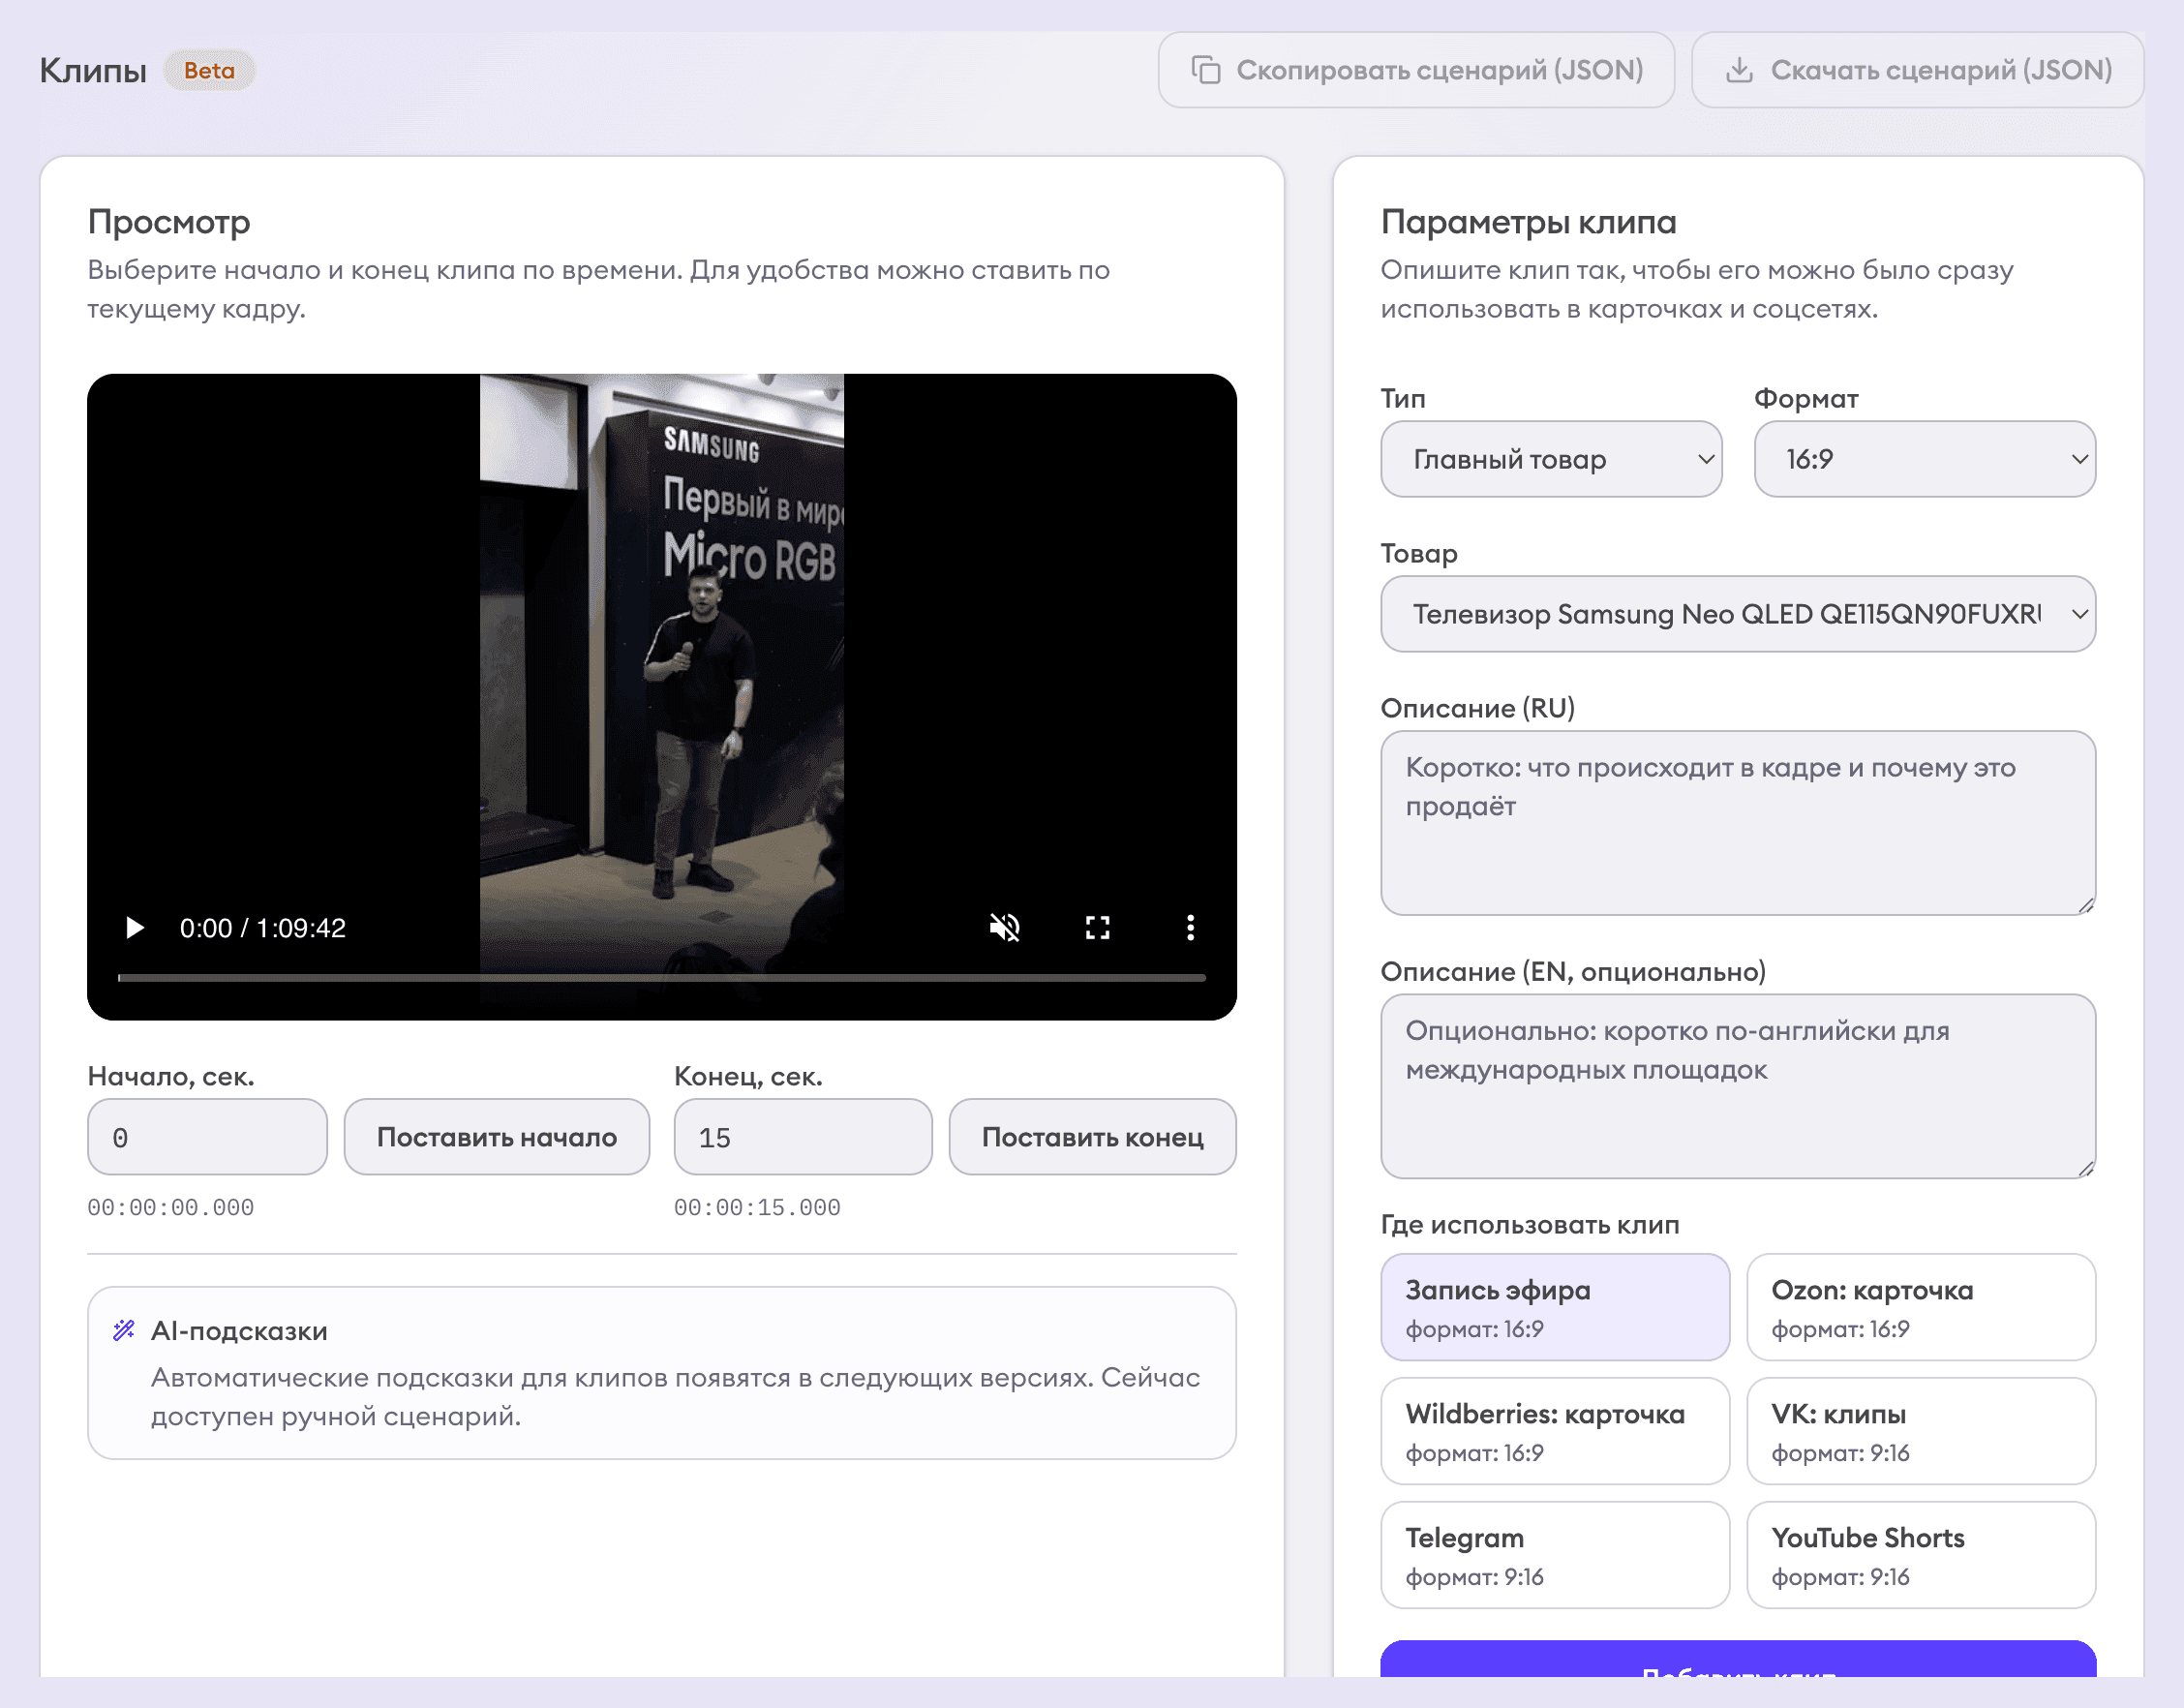Deselect the Запись эфира card

point(1554,1307)
